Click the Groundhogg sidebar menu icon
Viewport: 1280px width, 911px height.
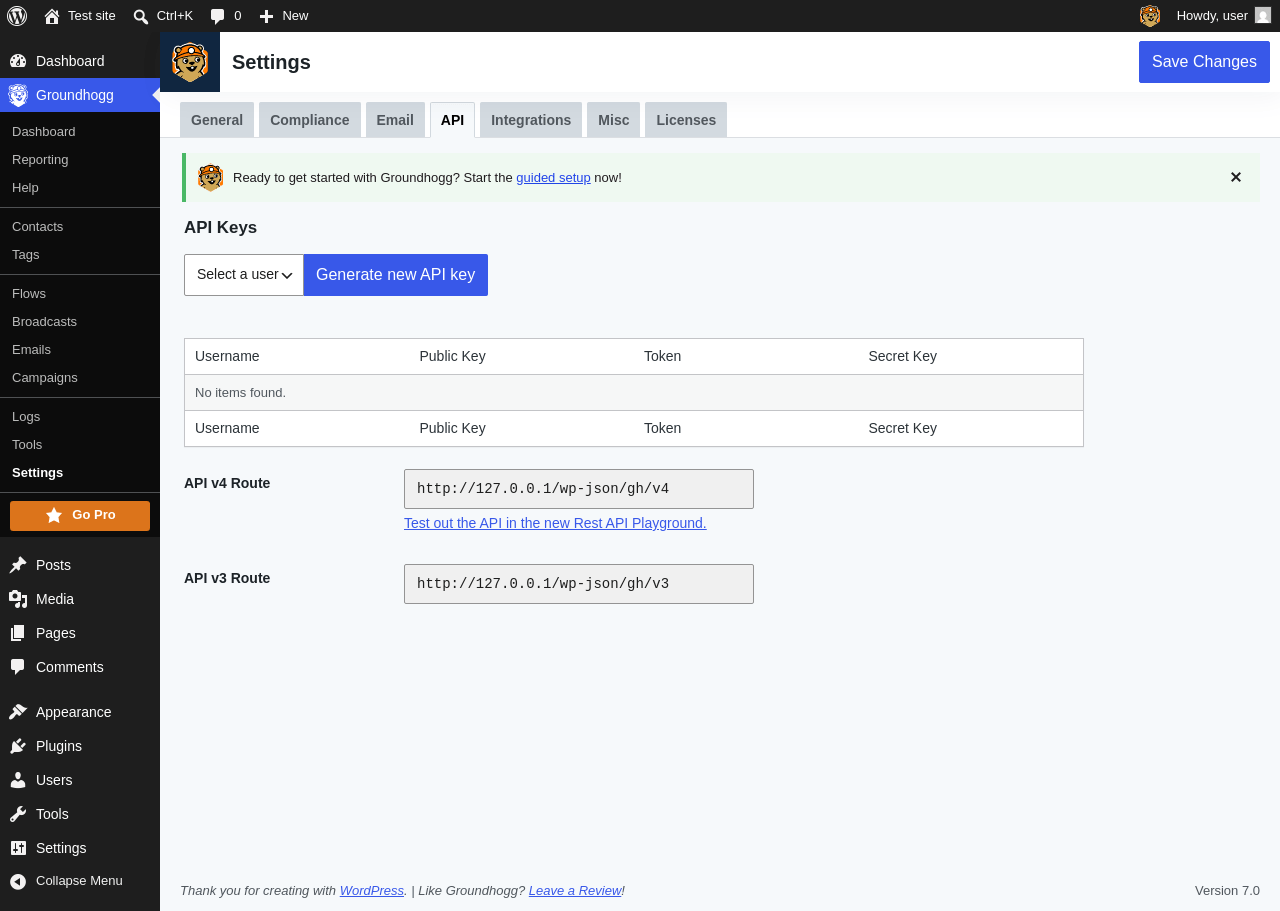tap(18, 95)
